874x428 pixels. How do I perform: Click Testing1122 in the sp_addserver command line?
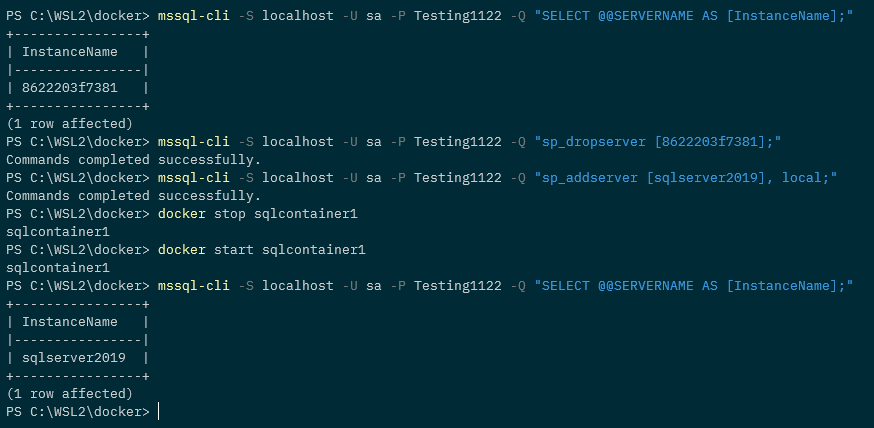pos(457,178)
